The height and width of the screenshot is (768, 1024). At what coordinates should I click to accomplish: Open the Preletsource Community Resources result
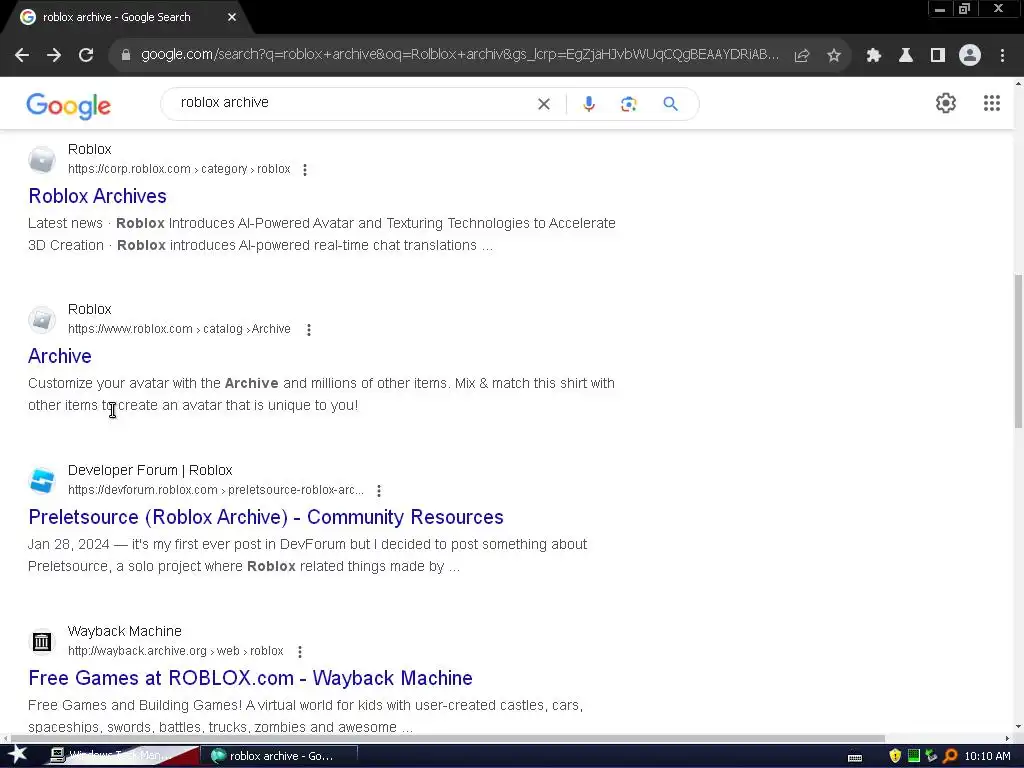(x=266, y=517)
